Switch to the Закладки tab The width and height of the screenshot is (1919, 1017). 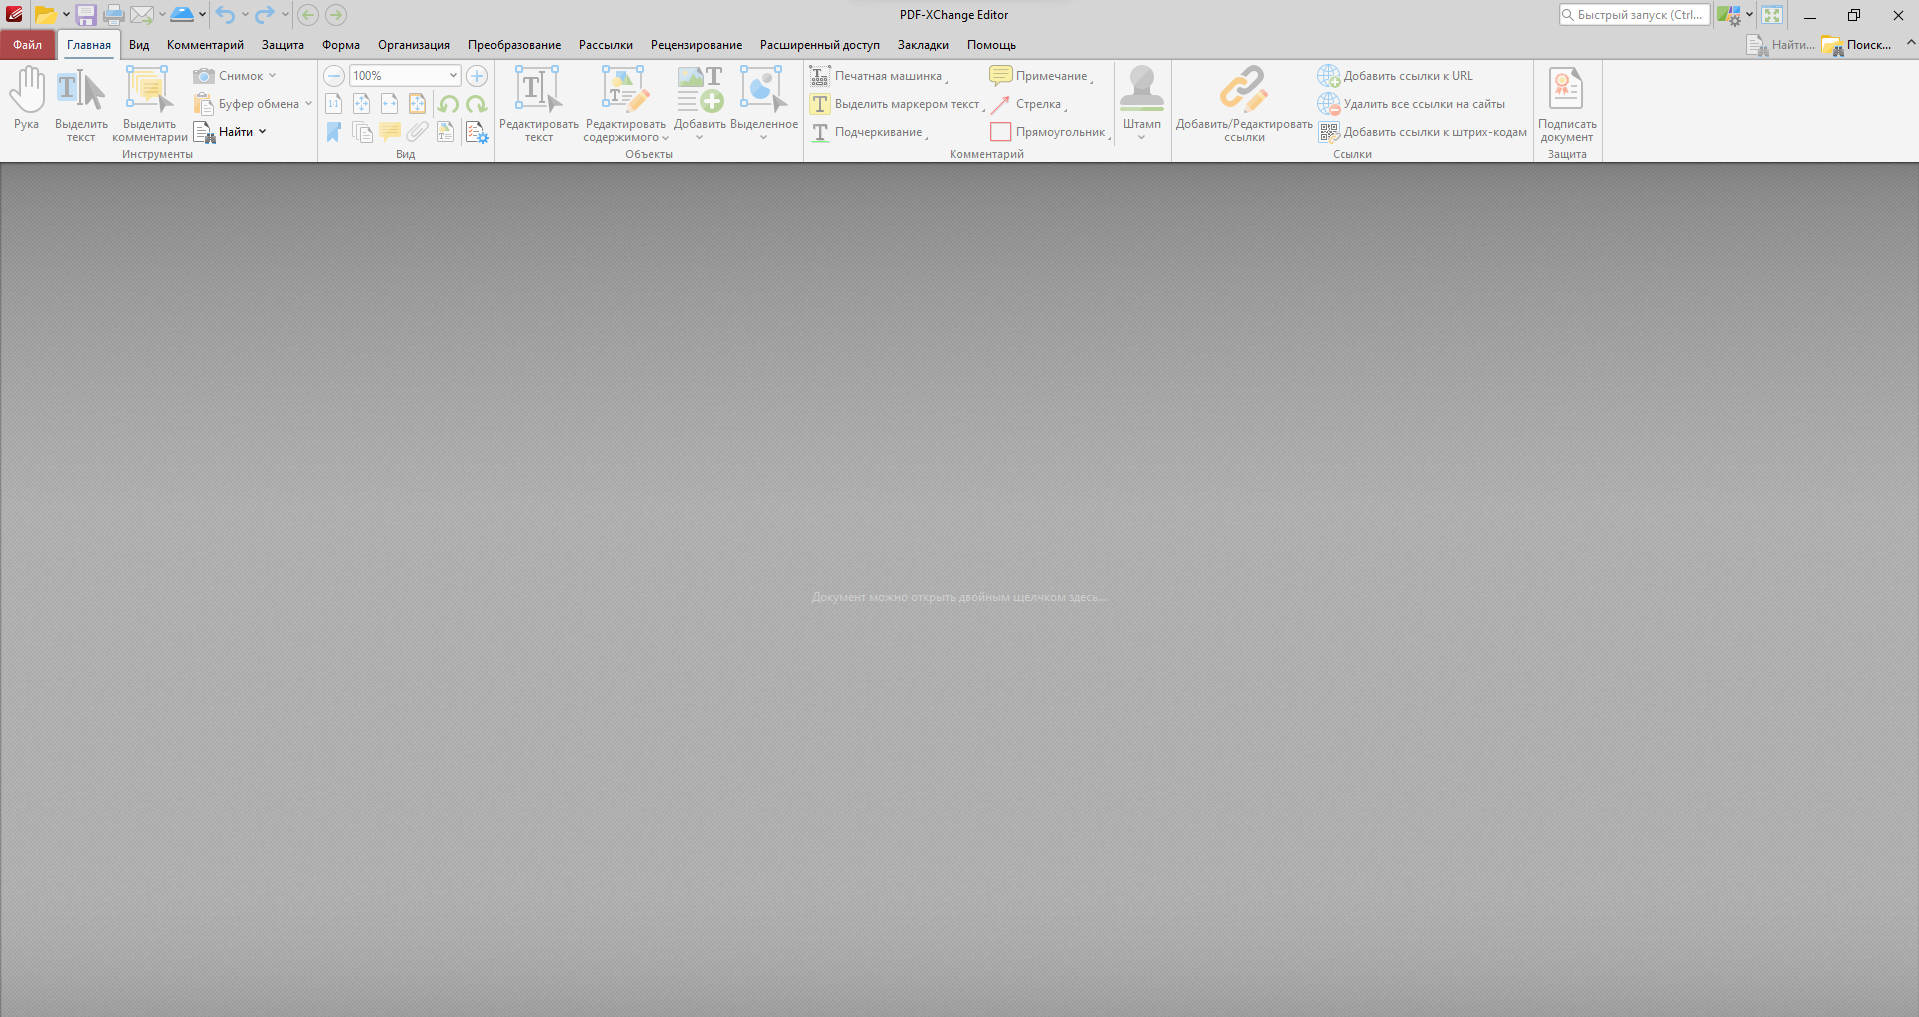pos(923,45)
